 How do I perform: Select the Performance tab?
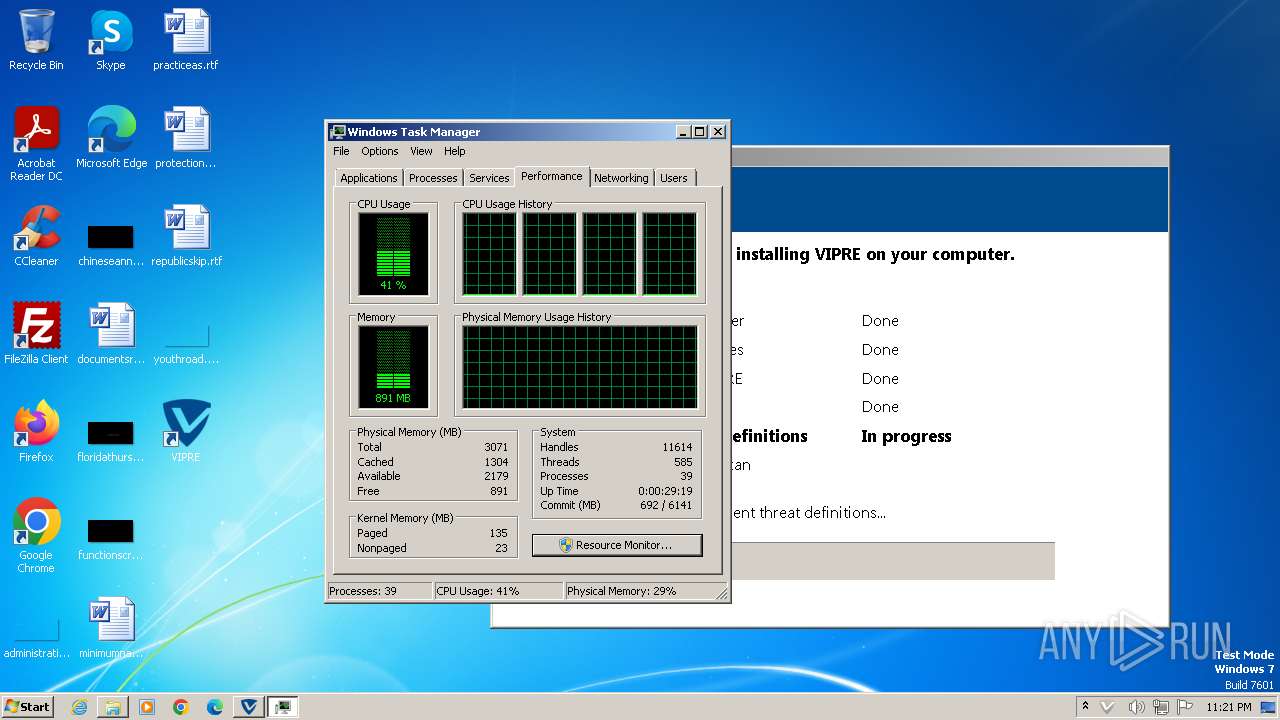pyautogui.click(x=552, y=176)
